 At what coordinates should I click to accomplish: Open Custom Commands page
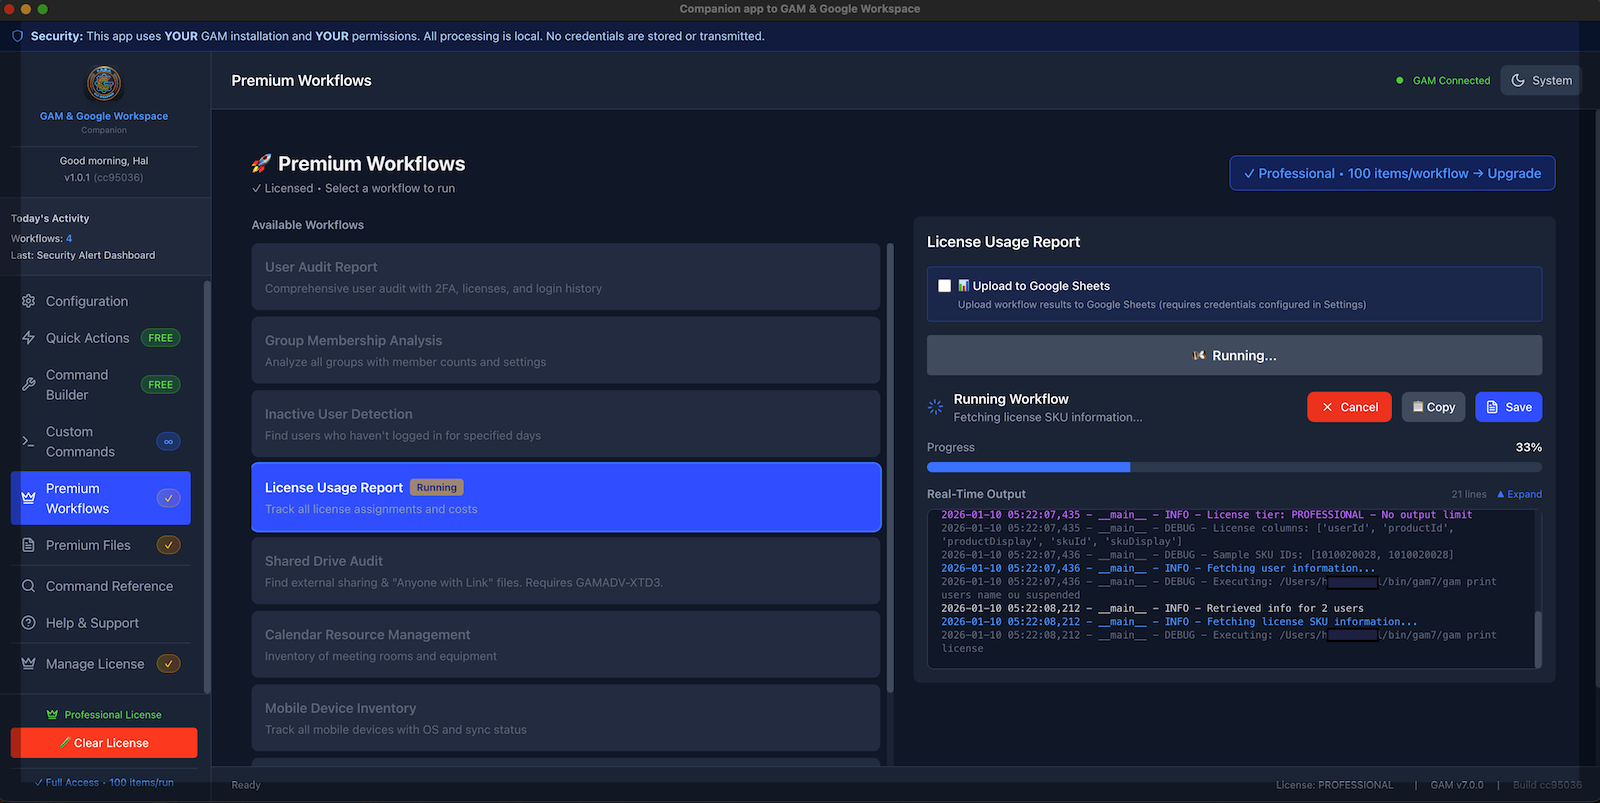100,441
